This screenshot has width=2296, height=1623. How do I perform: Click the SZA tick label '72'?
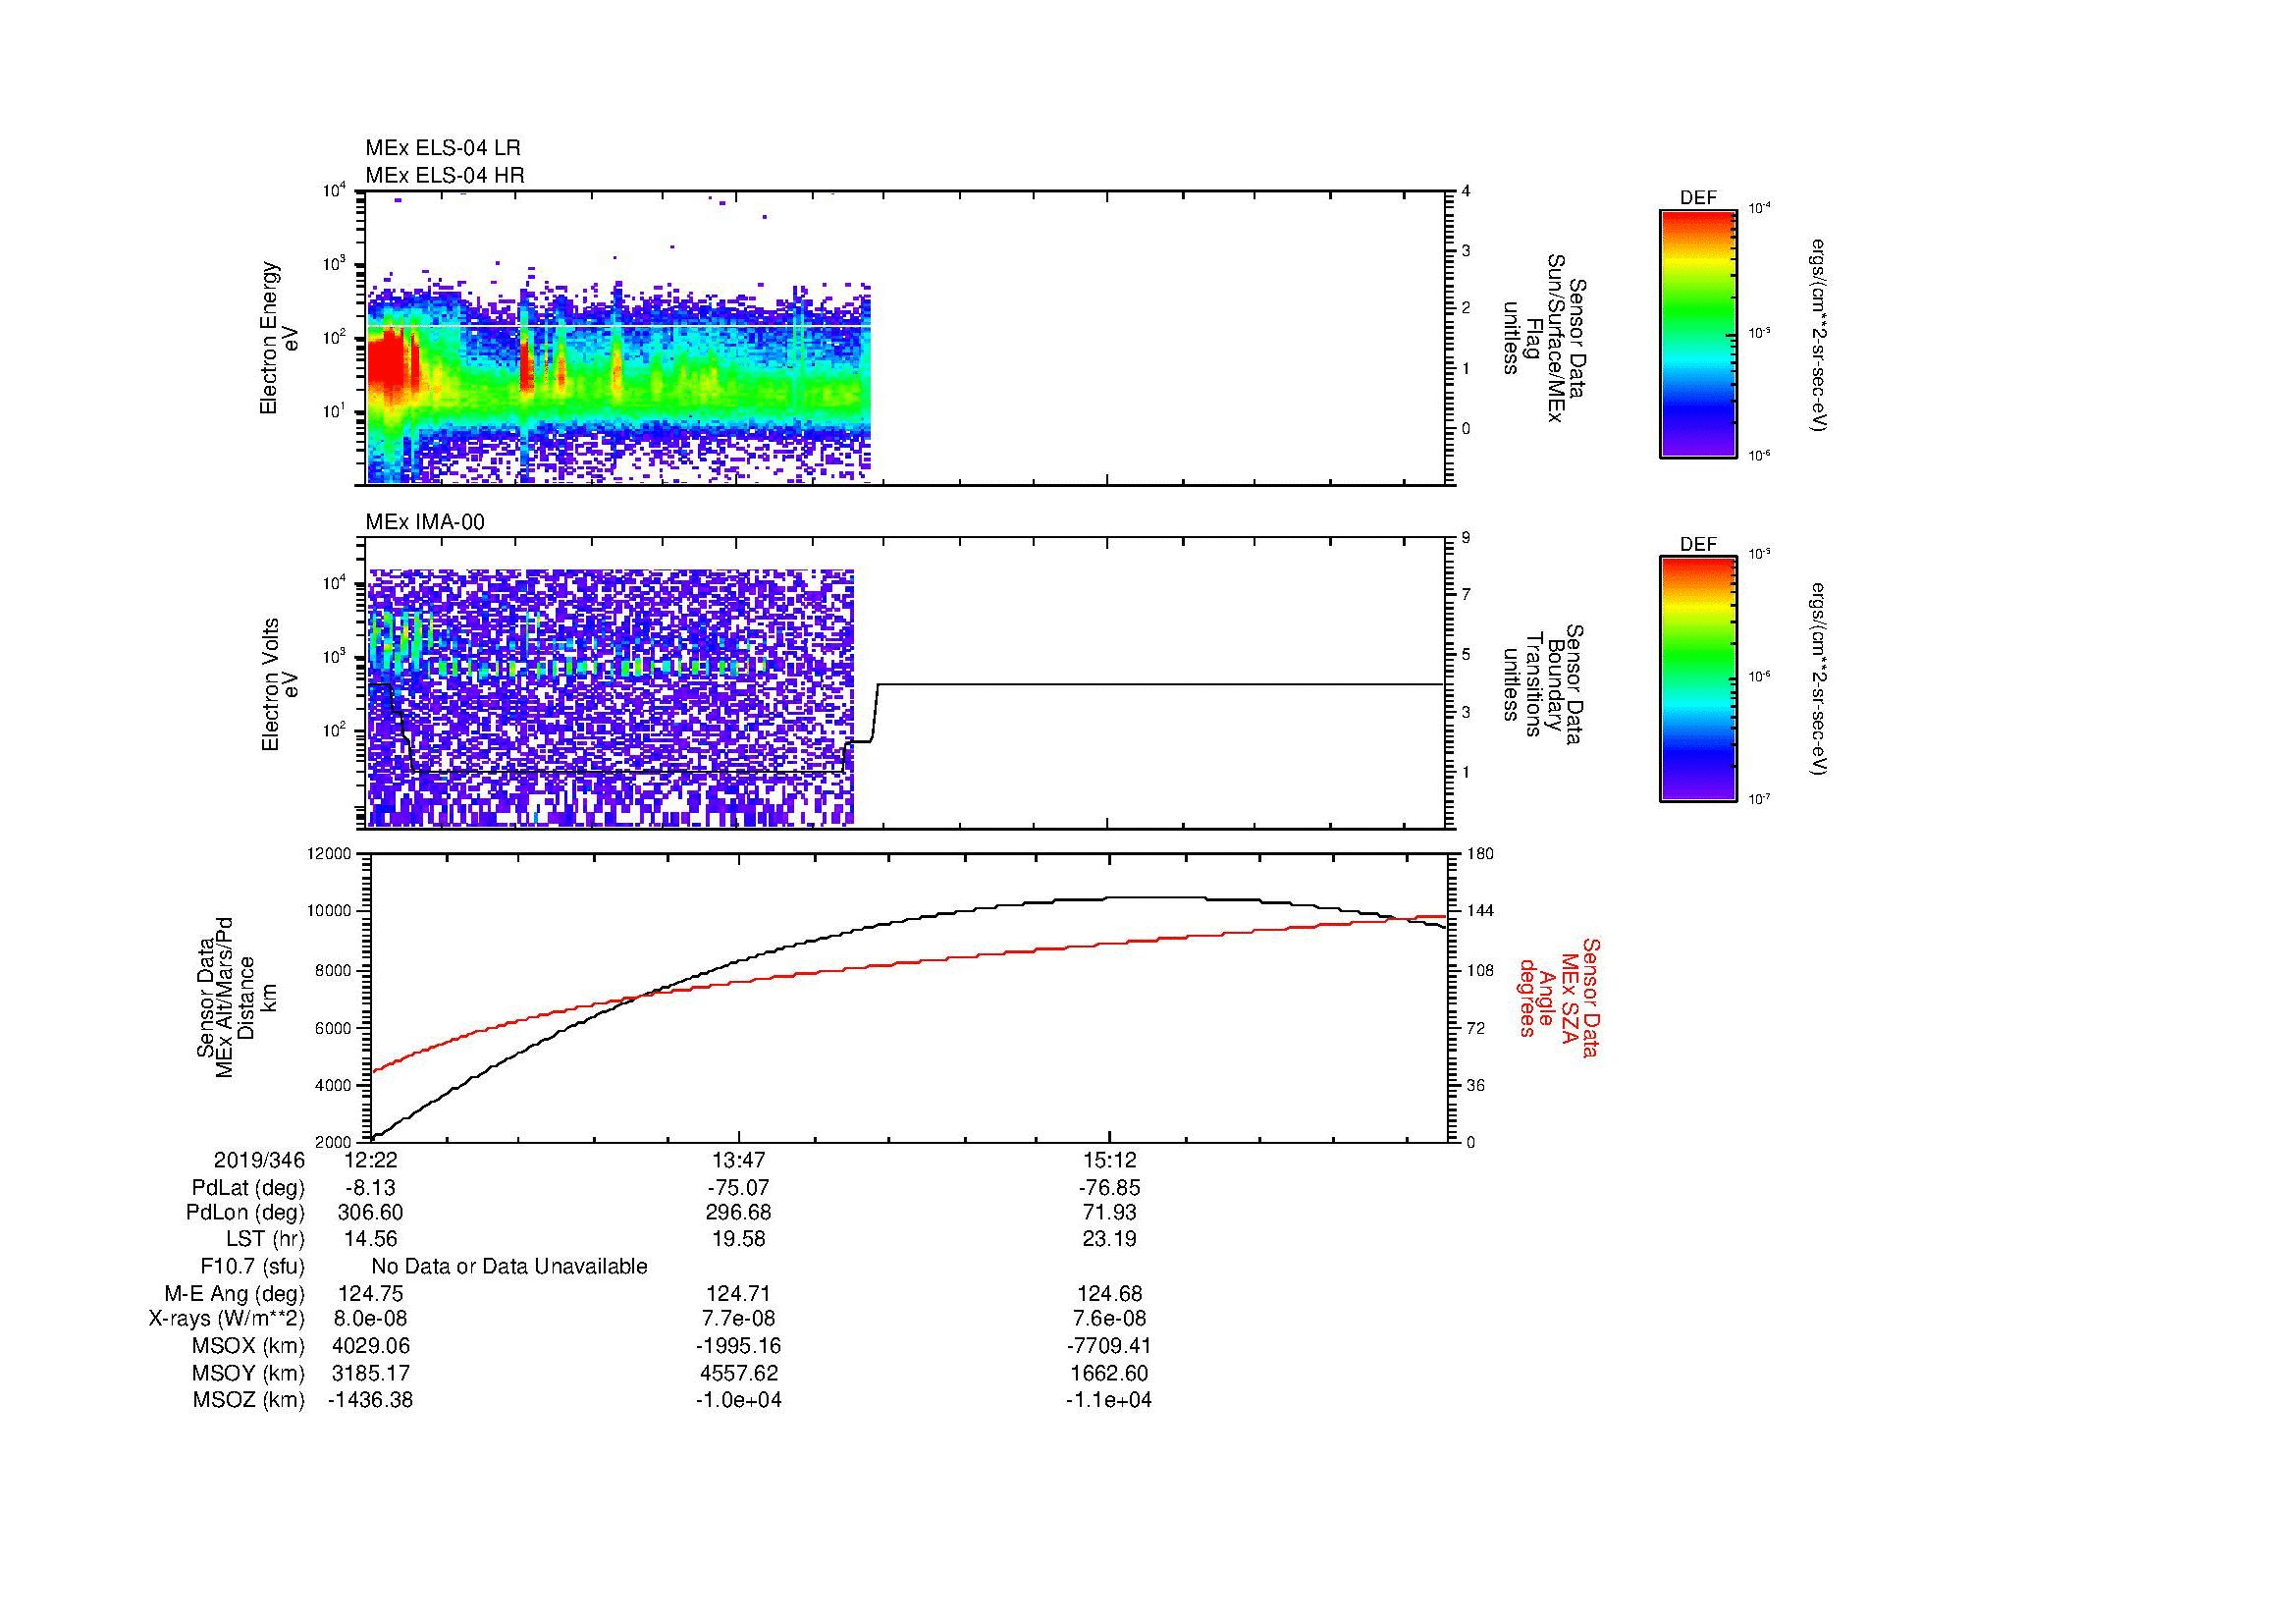pyautogui.click(x=1476, y=1028)
